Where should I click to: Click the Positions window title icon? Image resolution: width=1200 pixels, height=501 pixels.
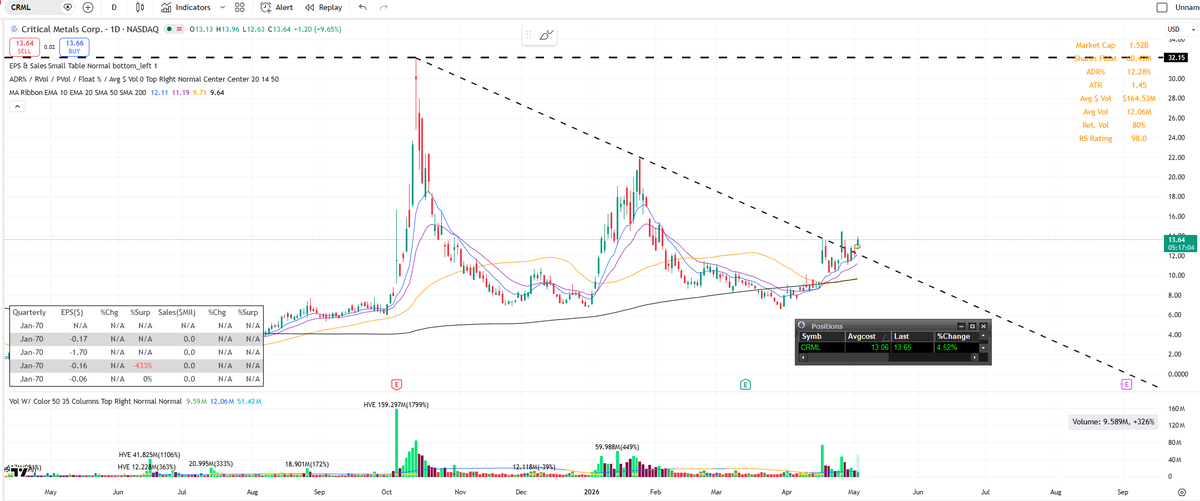click(x=802, y=326)
